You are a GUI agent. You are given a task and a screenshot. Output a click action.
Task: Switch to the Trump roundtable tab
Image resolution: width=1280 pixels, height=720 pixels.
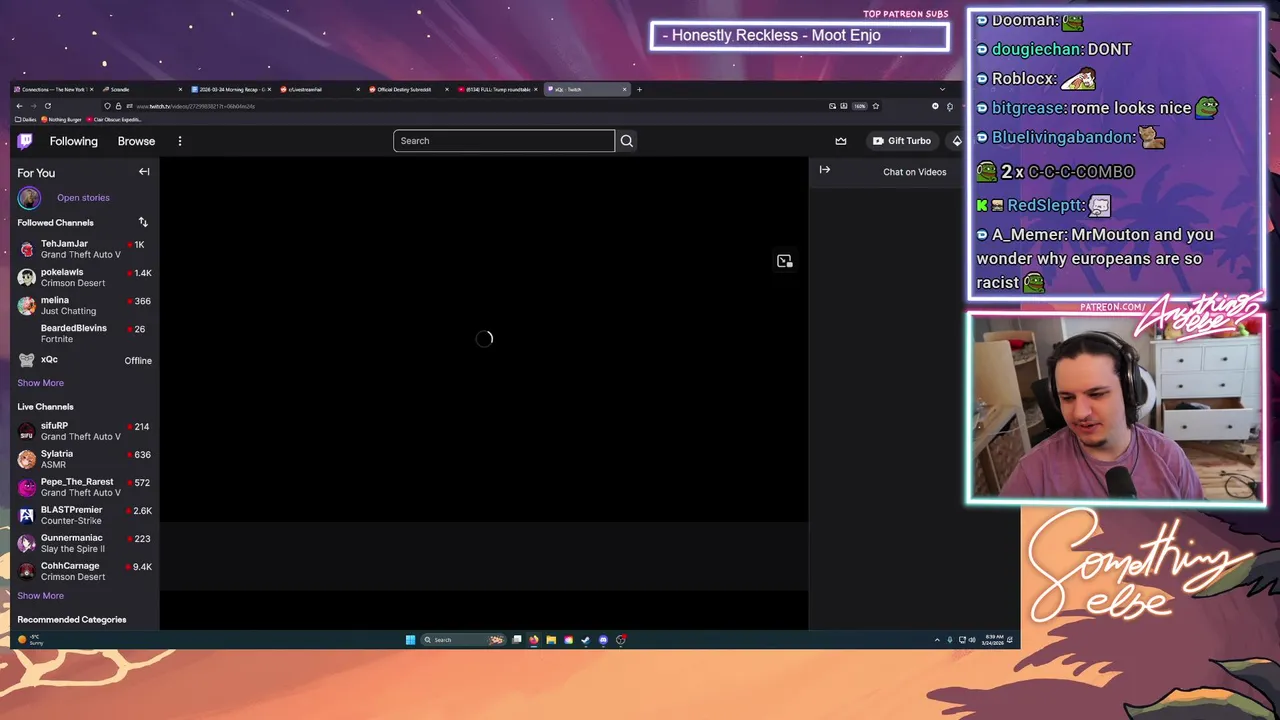[x=497, y=89]
